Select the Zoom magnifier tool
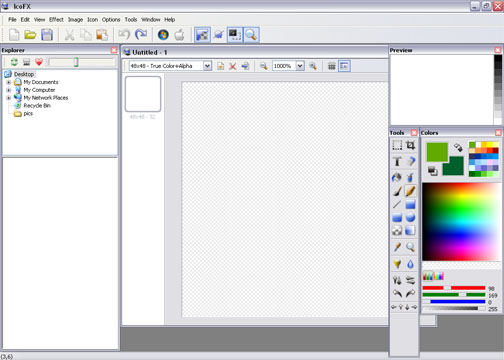Image resolution: width=504 pixels, height=360 pixels. coord(410,247)
